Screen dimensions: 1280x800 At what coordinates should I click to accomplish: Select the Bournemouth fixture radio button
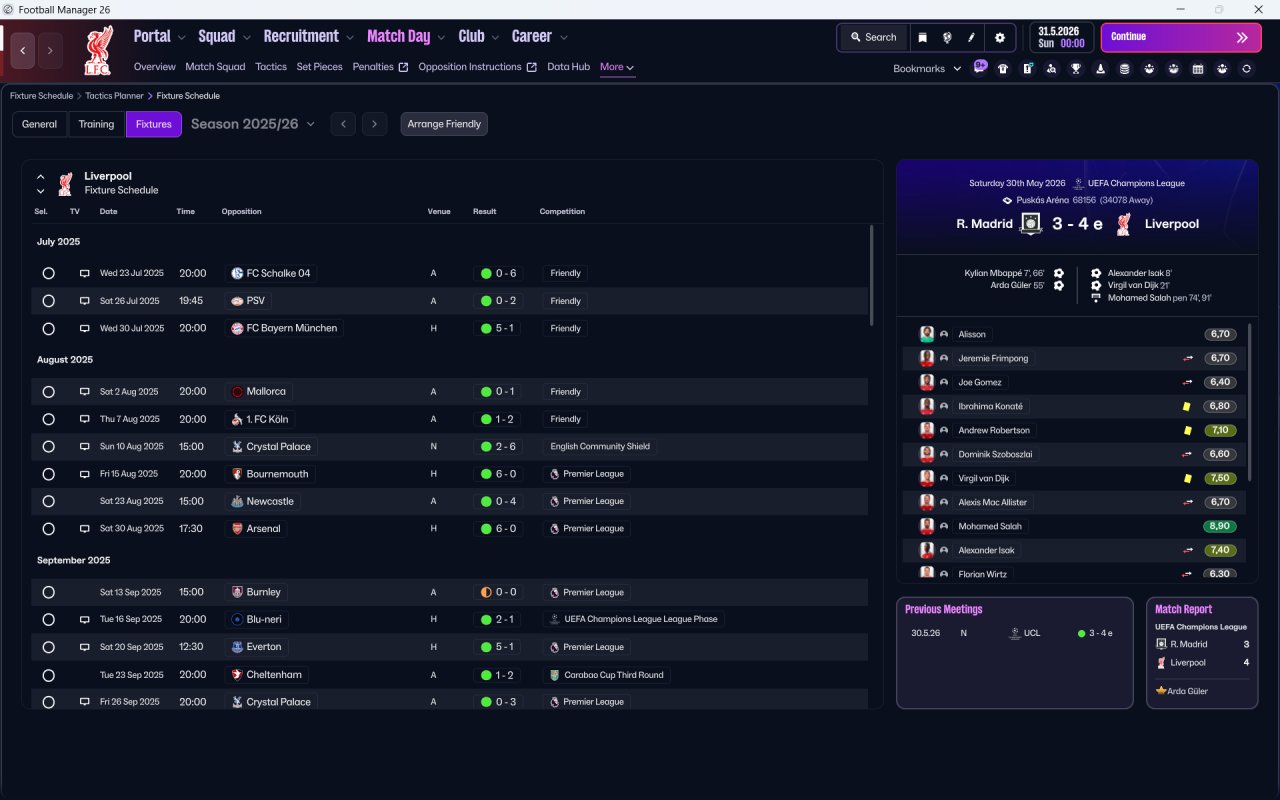[x=48, y=474]
